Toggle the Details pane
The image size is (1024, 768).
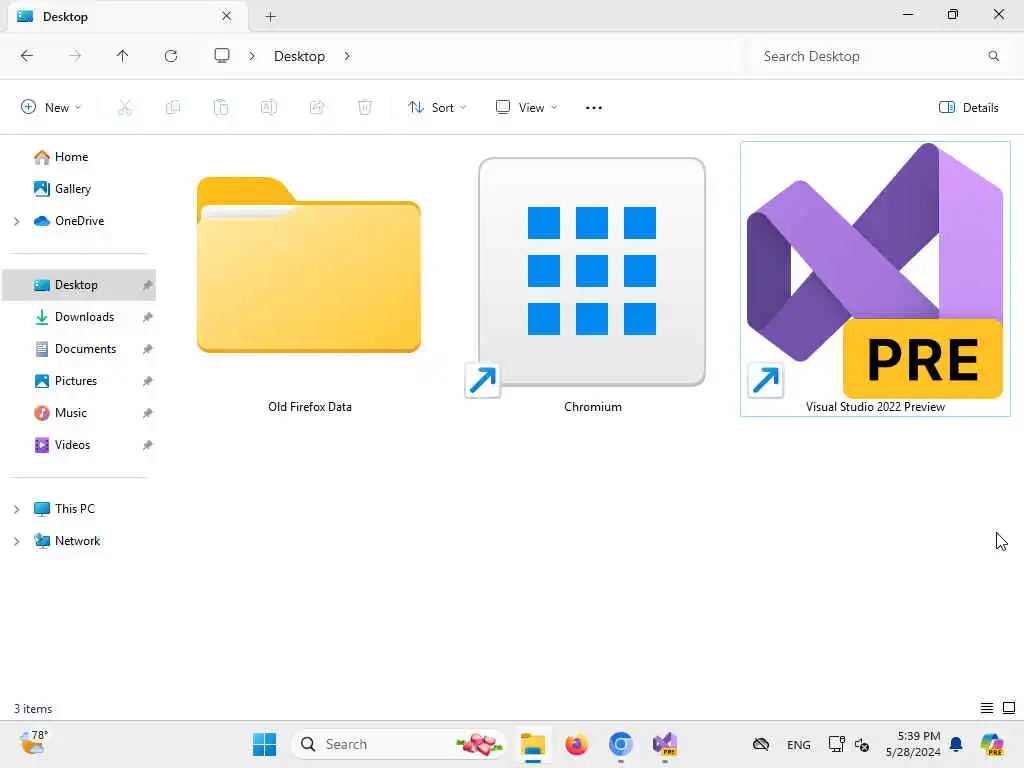click(x=968, y=108)
